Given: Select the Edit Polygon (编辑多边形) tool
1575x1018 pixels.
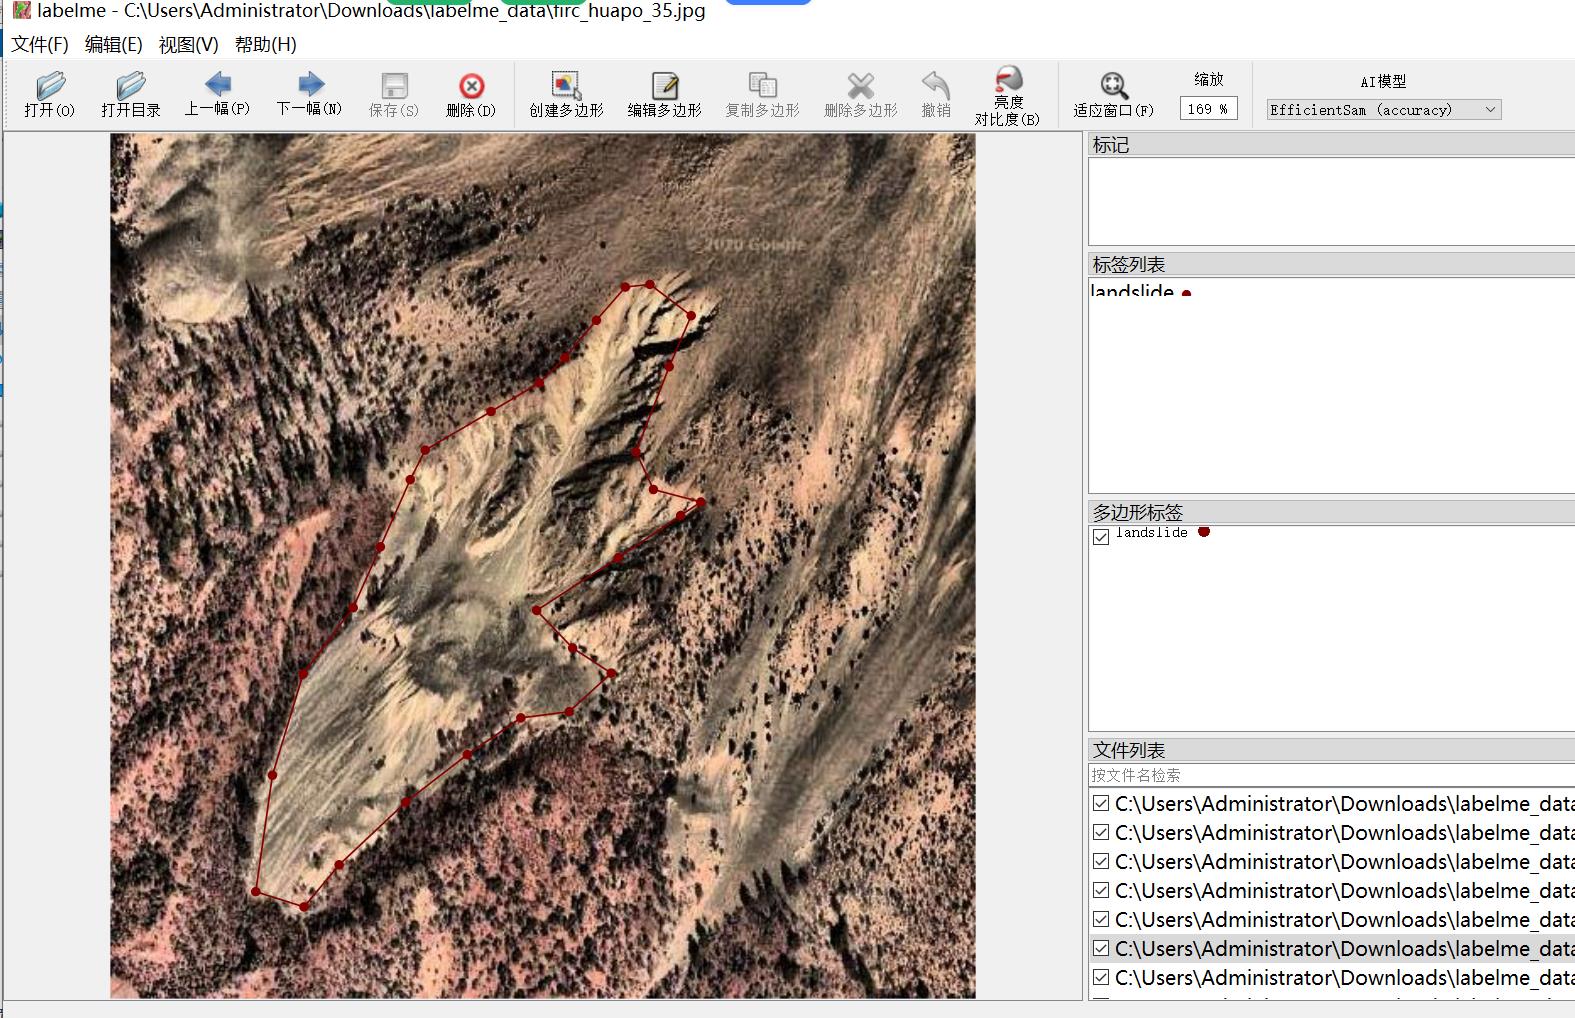Looking at the screenshot, I should pyautogui.click(x=664, y=94).
